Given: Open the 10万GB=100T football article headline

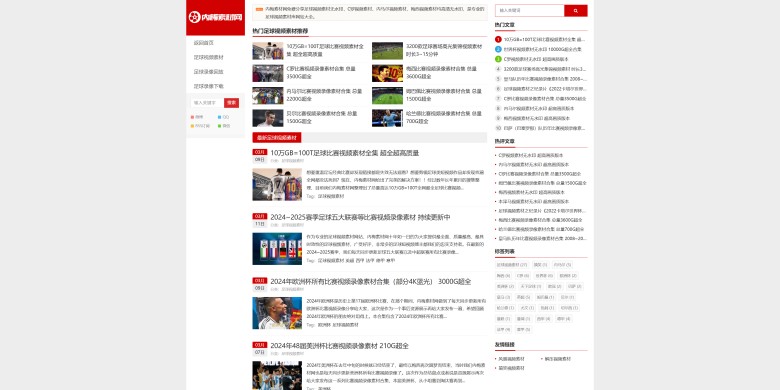Looking at the screenshot, I should point(344,153).
